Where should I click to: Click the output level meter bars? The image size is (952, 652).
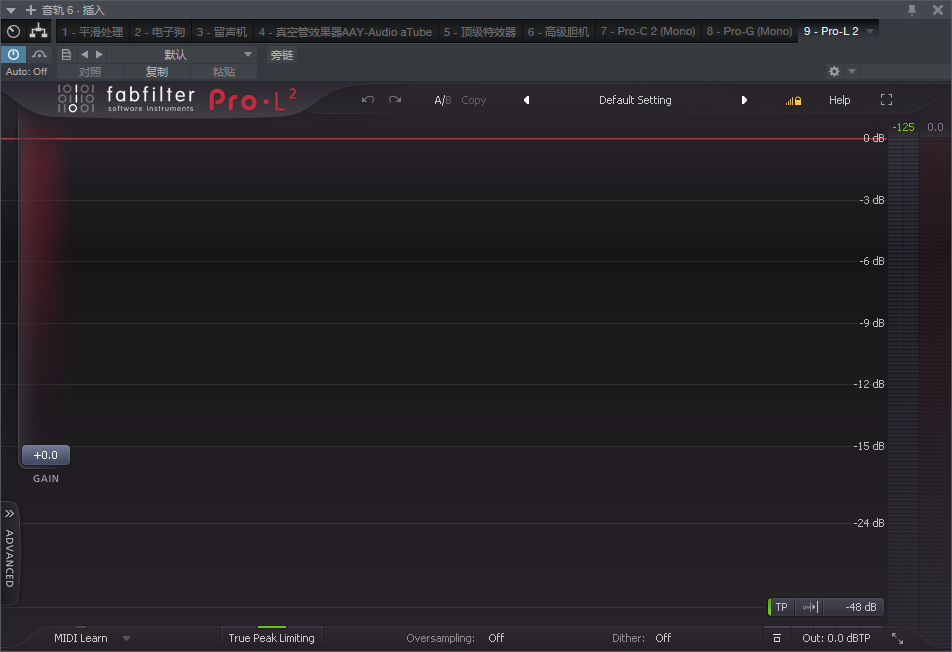tap(903, 382)
